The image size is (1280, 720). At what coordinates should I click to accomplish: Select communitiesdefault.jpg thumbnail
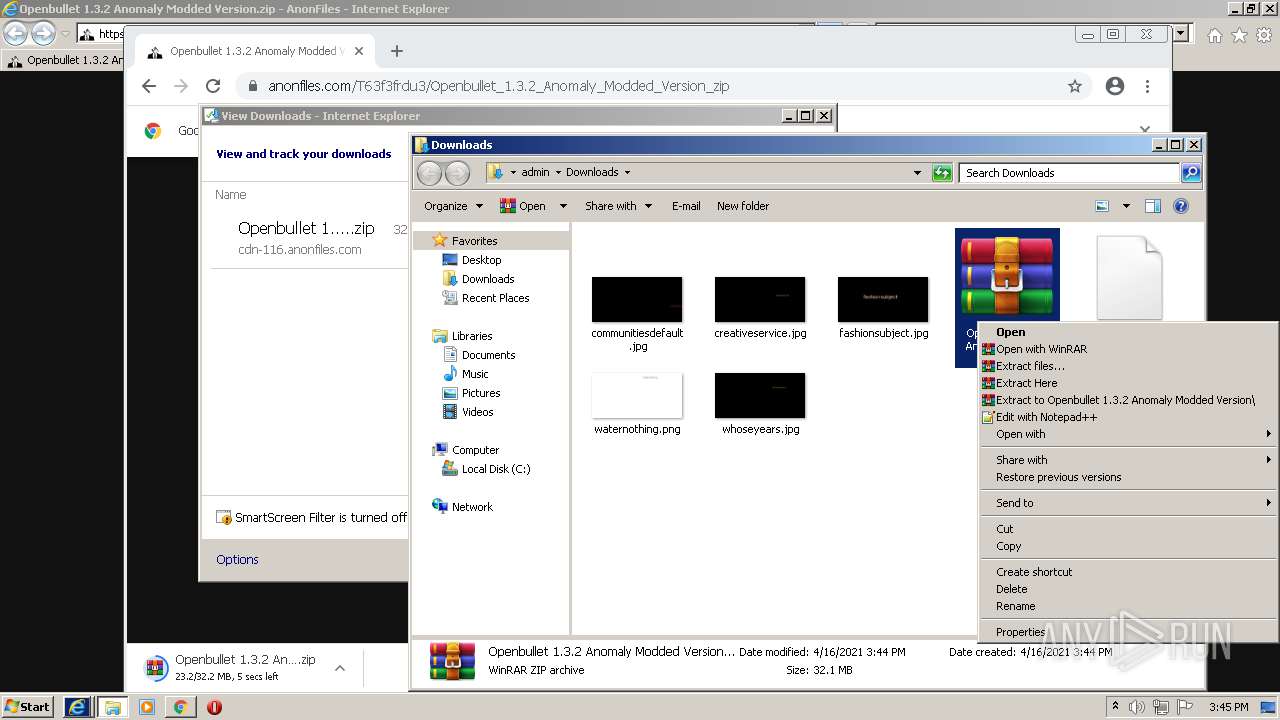[637, 300]
